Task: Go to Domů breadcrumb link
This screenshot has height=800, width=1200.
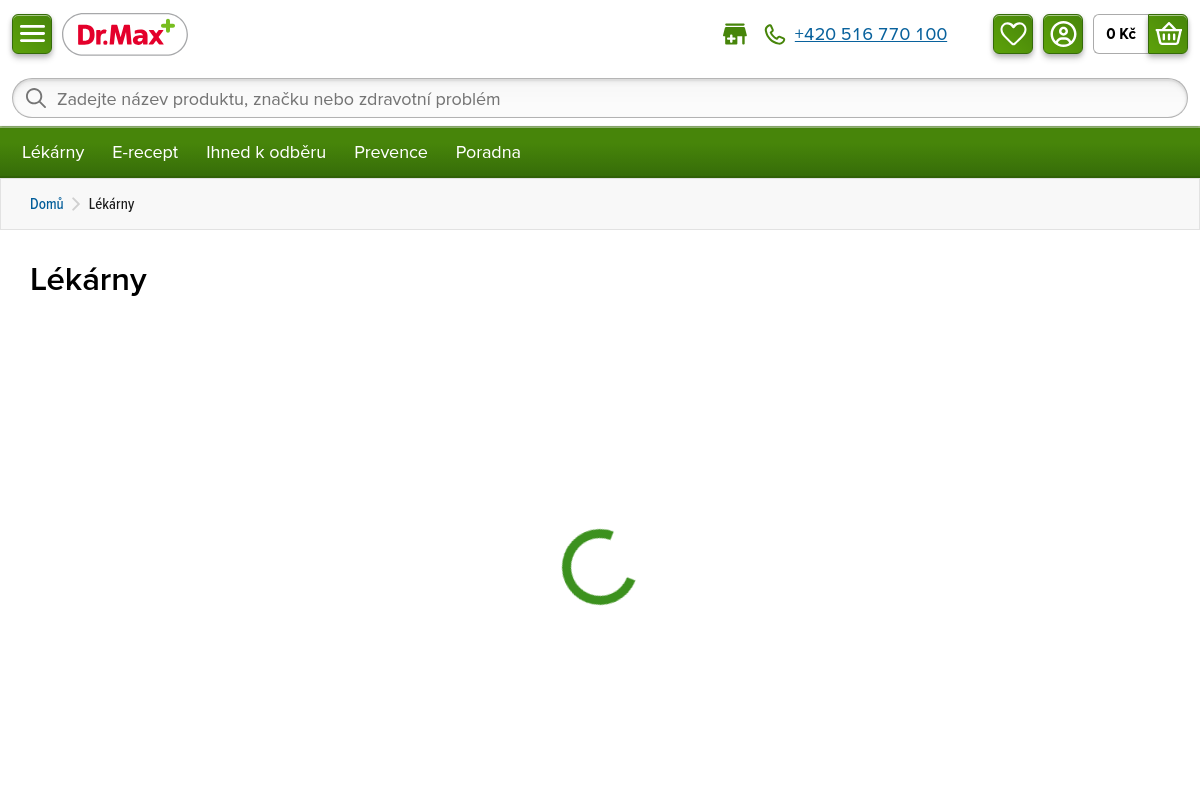Action: (x=47, y=204)
